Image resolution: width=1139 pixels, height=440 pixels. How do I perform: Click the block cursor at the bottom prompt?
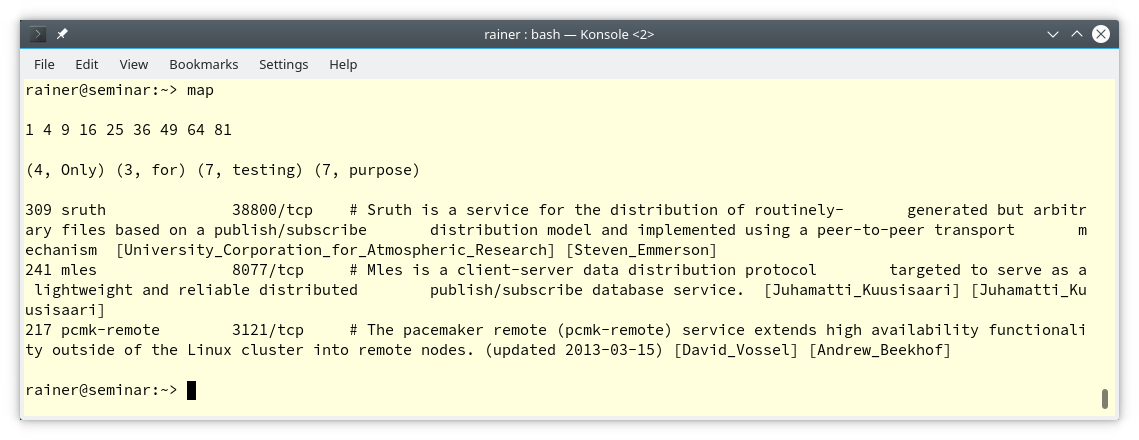point(191,390)
